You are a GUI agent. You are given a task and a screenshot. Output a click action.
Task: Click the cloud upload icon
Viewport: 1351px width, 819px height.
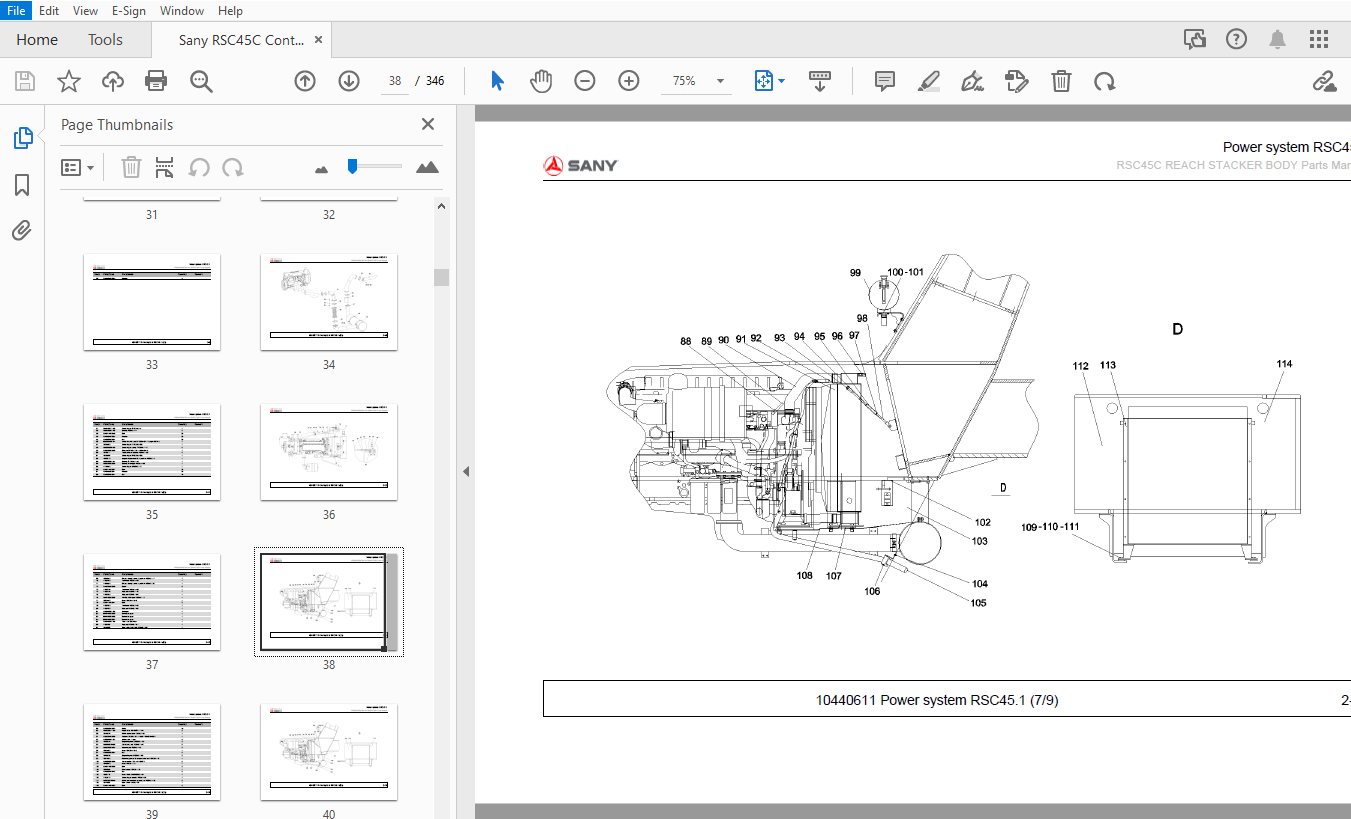(113, 81)
